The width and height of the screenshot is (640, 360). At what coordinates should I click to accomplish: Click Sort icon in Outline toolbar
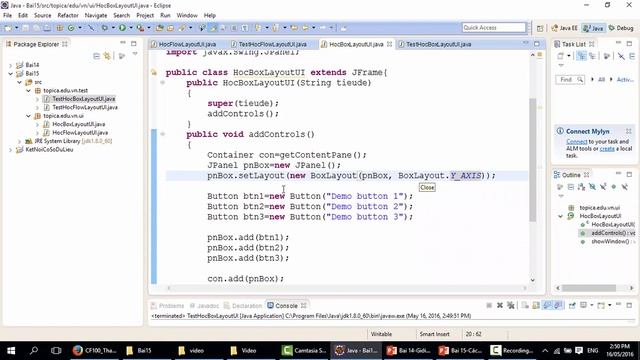click(581, 187)
